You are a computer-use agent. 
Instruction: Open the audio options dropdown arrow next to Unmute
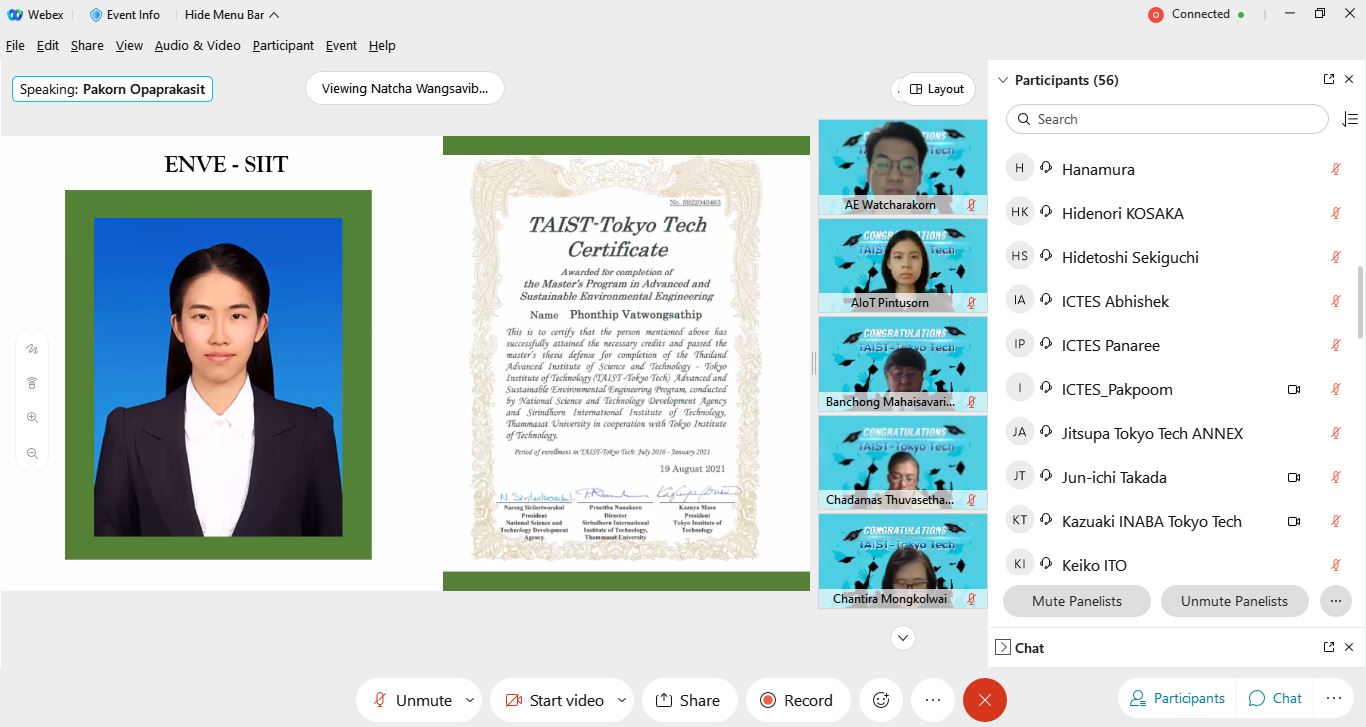[471, 700]
